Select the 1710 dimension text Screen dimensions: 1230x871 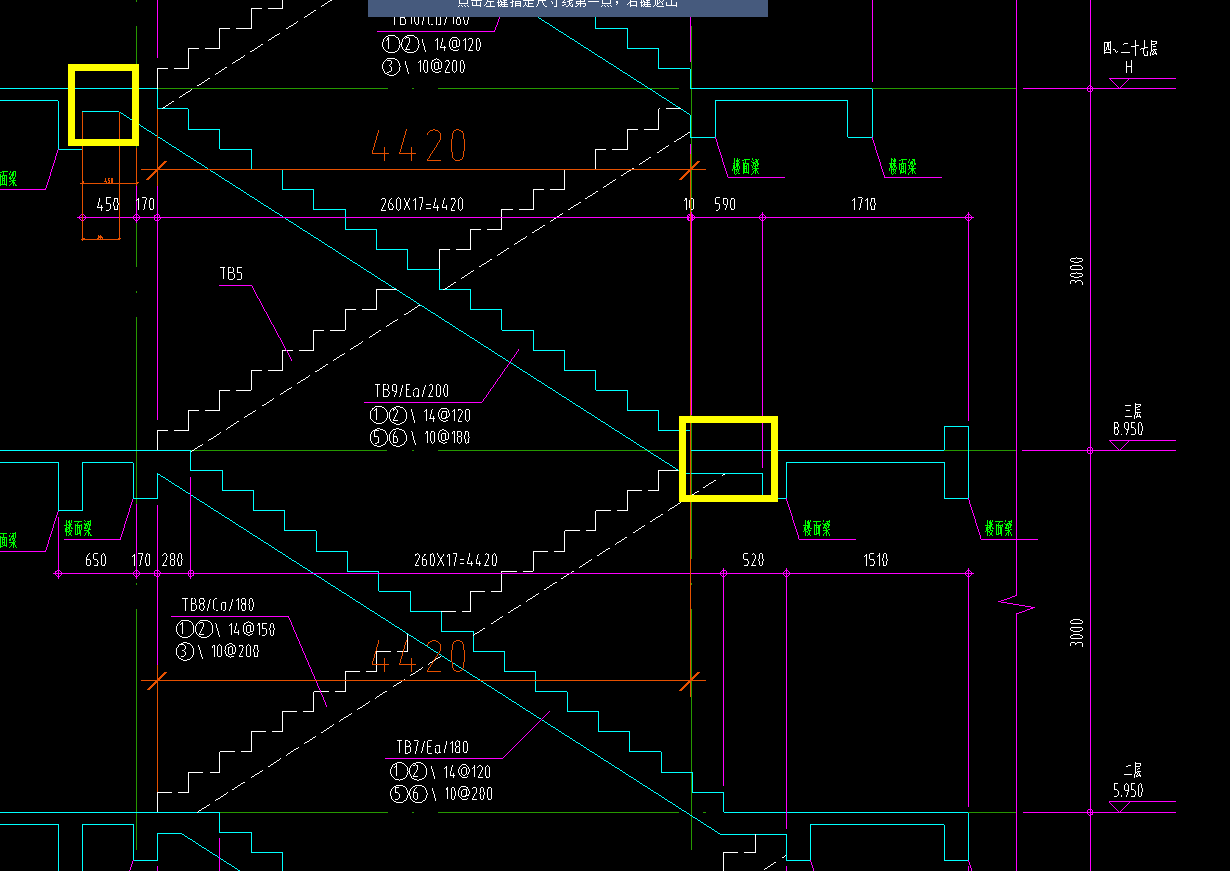[x=864, y=204]
